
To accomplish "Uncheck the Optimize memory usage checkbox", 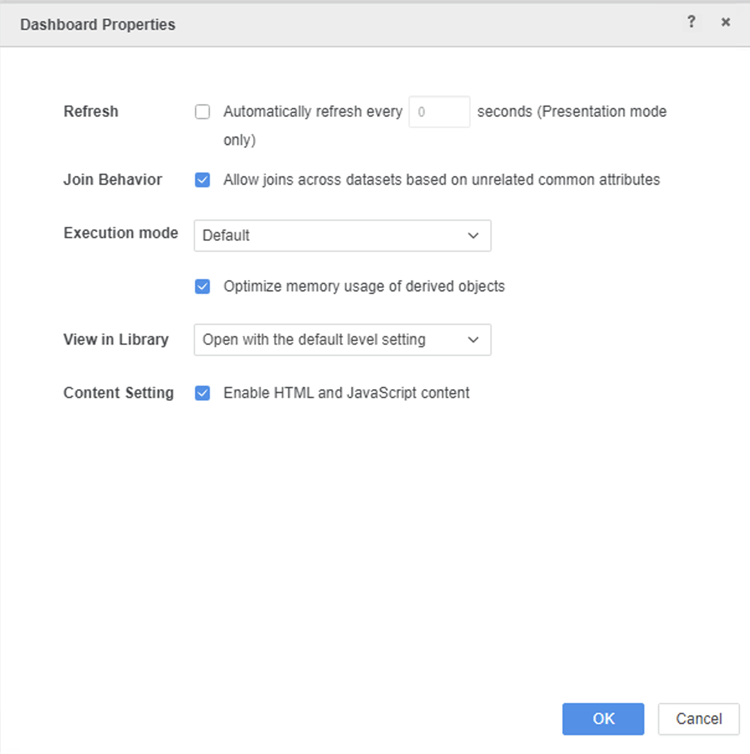I will (x=203, y=286).
